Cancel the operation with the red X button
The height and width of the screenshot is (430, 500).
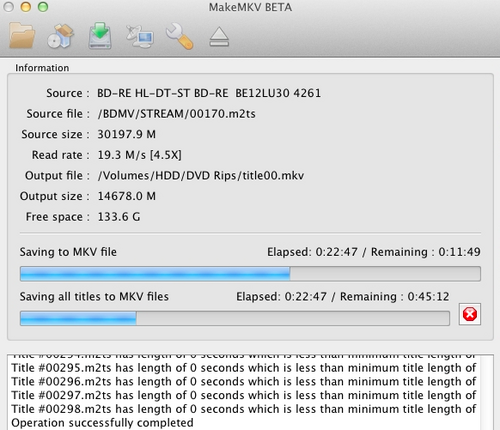pos(470,314)
